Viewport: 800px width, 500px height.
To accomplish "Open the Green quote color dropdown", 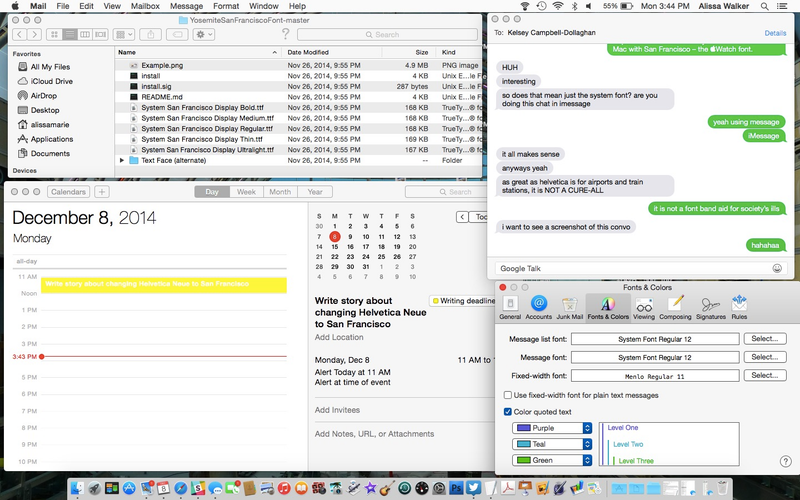I will click(552, 460).
